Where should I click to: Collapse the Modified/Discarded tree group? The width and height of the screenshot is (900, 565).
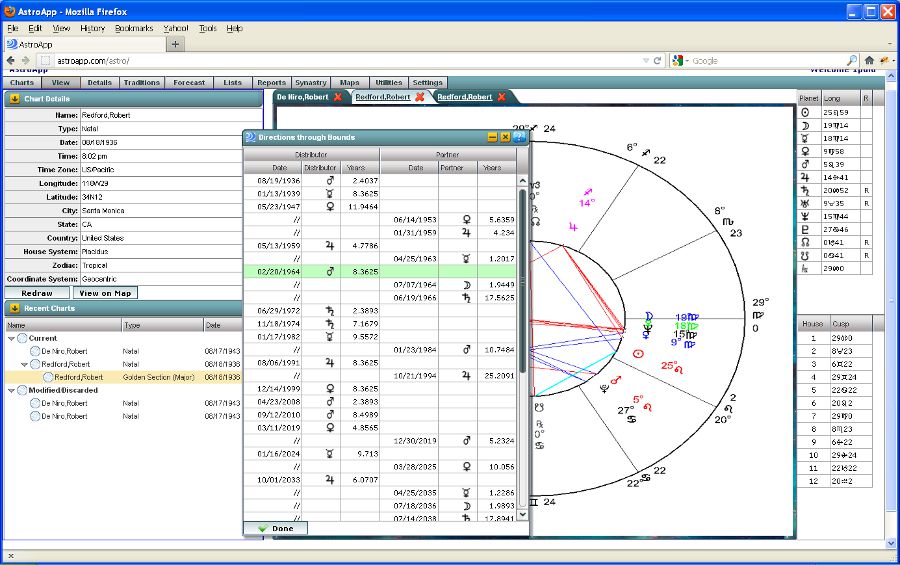point(11,390)
